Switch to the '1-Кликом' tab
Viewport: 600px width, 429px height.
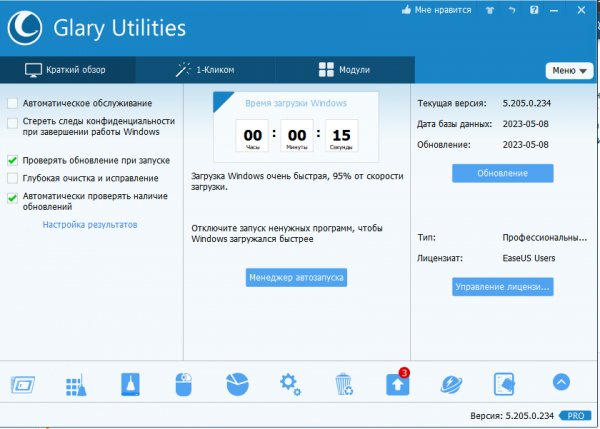[x=205, y=70]
